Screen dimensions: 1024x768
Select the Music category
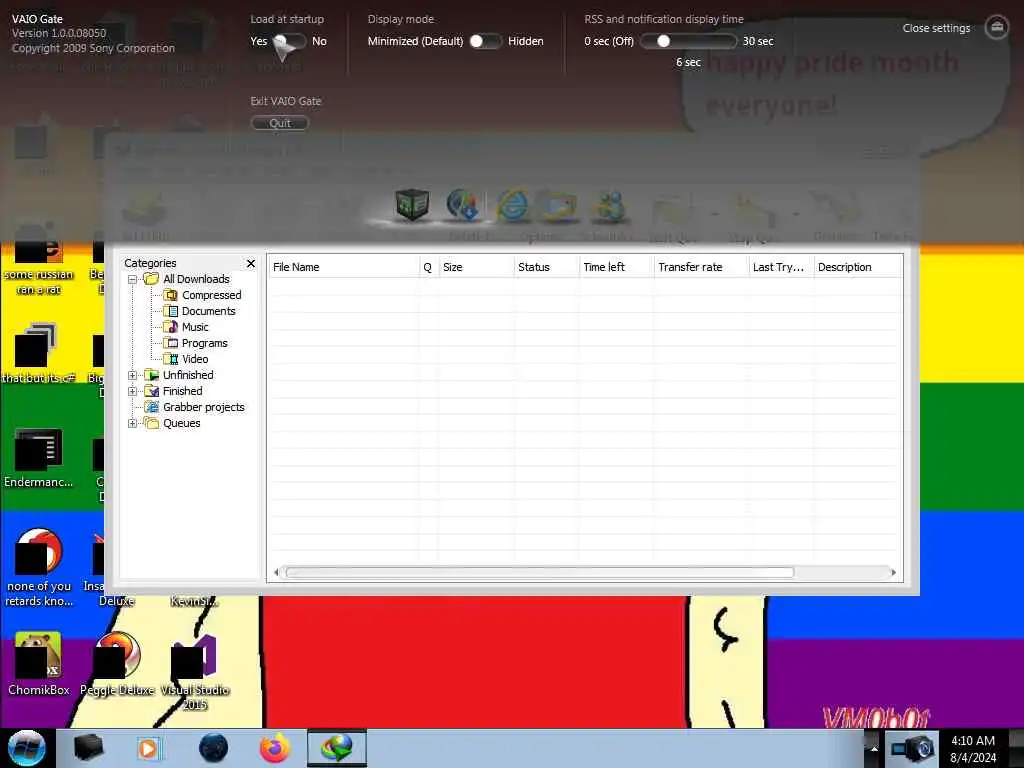click(195, 327)
